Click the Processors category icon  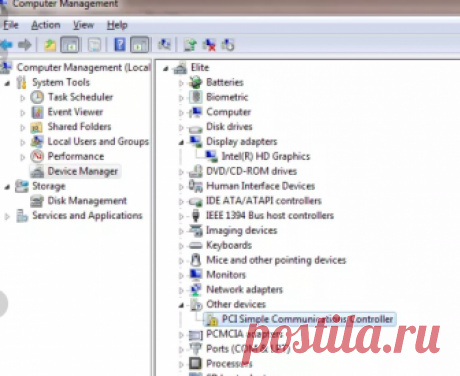click(196, 363)
